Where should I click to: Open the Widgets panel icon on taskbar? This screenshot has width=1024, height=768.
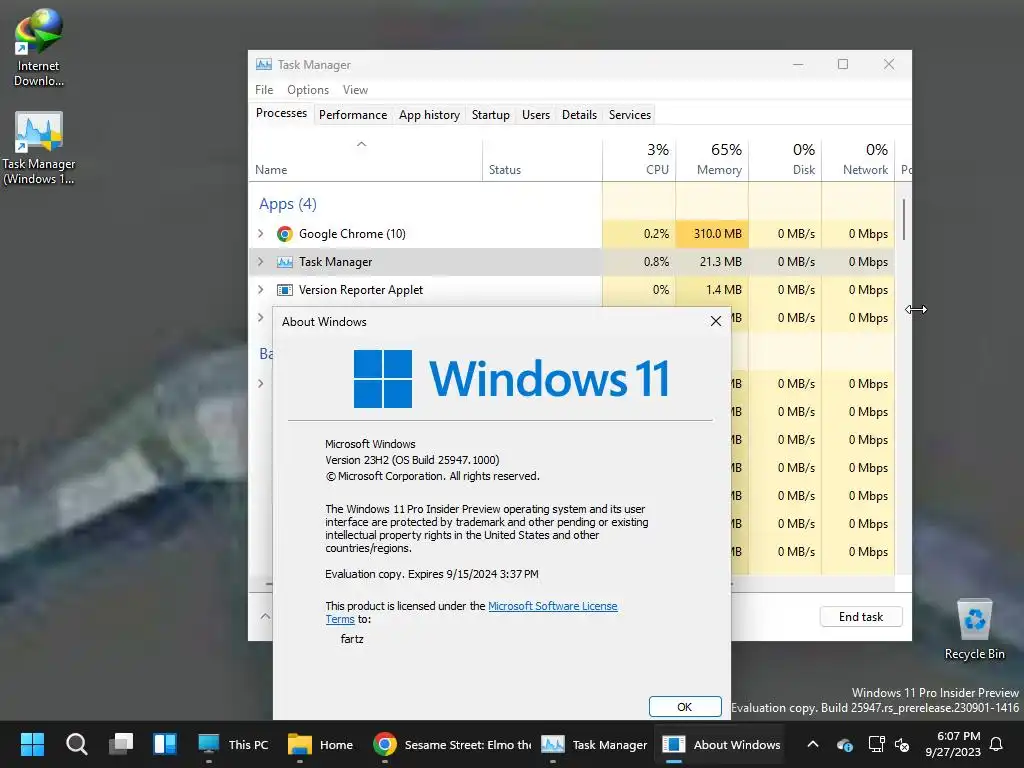[x=165, y=744]
